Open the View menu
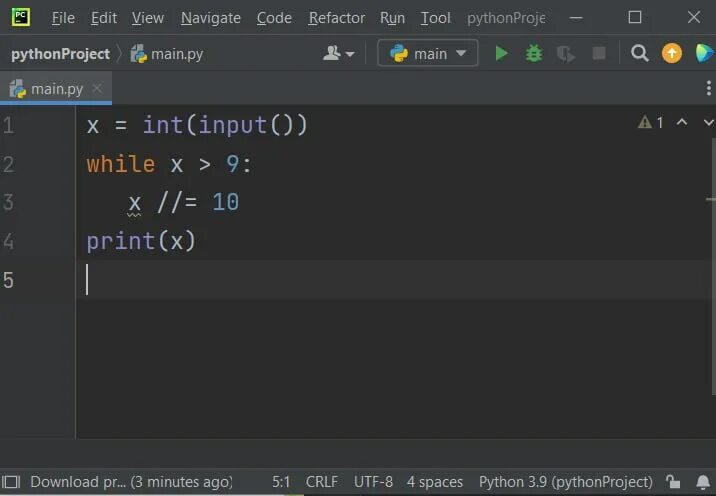This screenshot has width=716, height=496. pos(147,18)
